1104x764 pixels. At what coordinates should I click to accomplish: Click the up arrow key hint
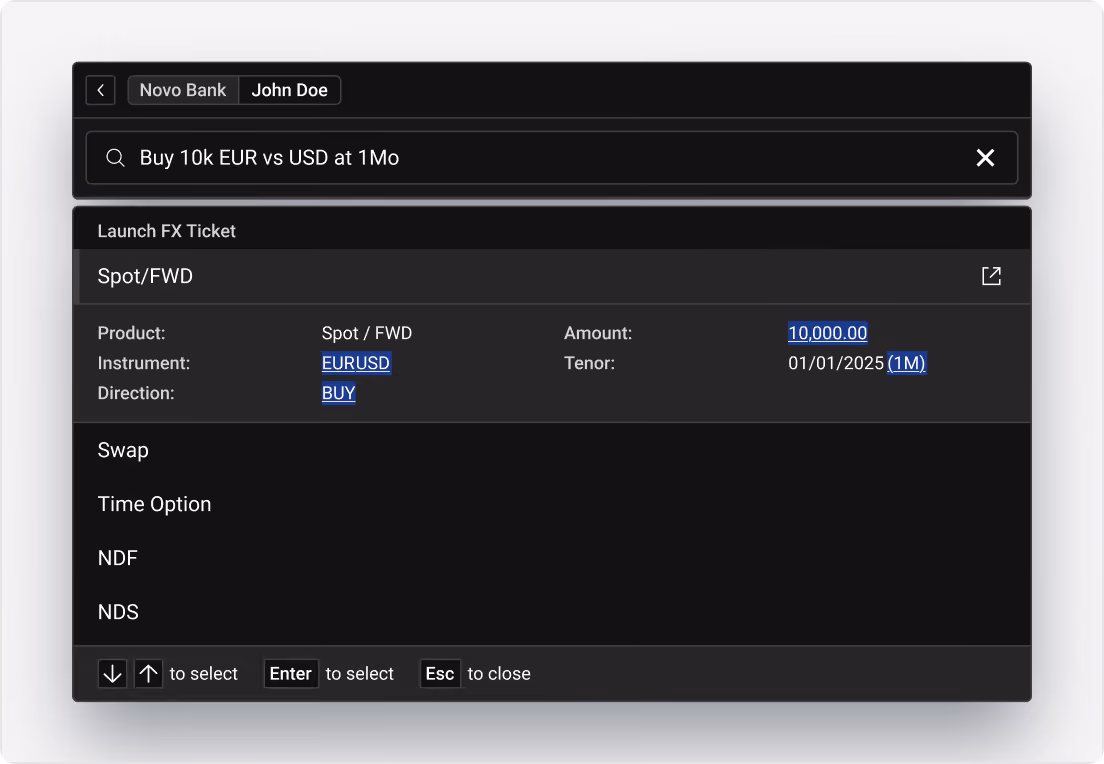(149, 674)
